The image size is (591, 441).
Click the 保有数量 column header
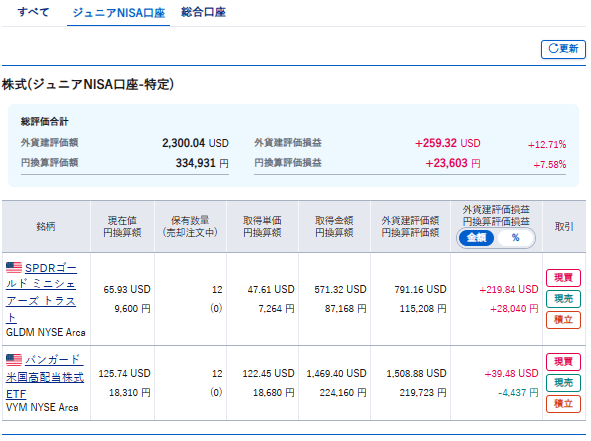click(x=190, y=227)
